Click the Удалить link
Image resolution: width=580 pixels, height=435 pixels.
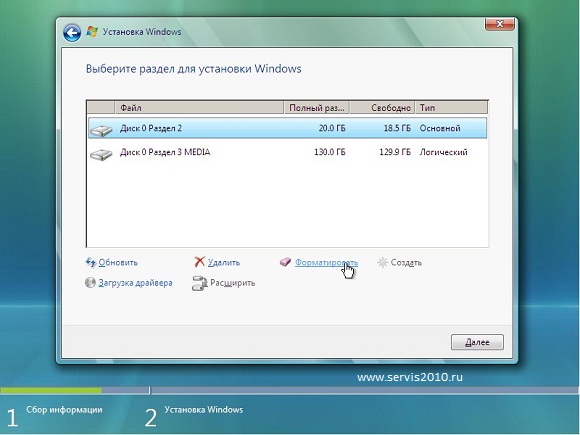(x=224, y=263)
